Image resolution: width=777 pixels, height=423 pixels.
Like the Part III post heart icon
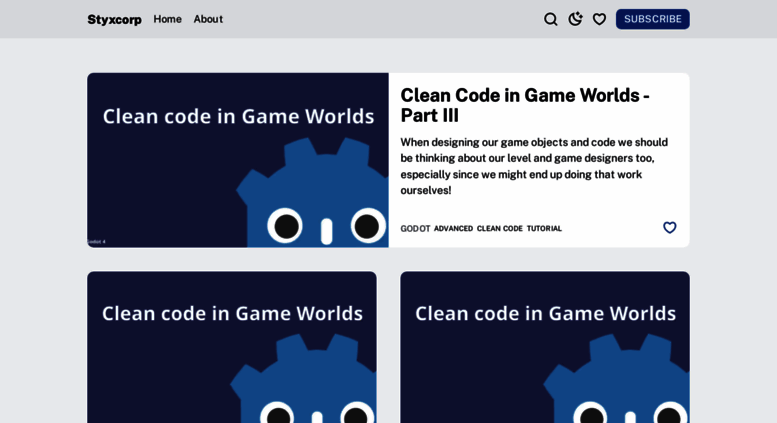669,227
